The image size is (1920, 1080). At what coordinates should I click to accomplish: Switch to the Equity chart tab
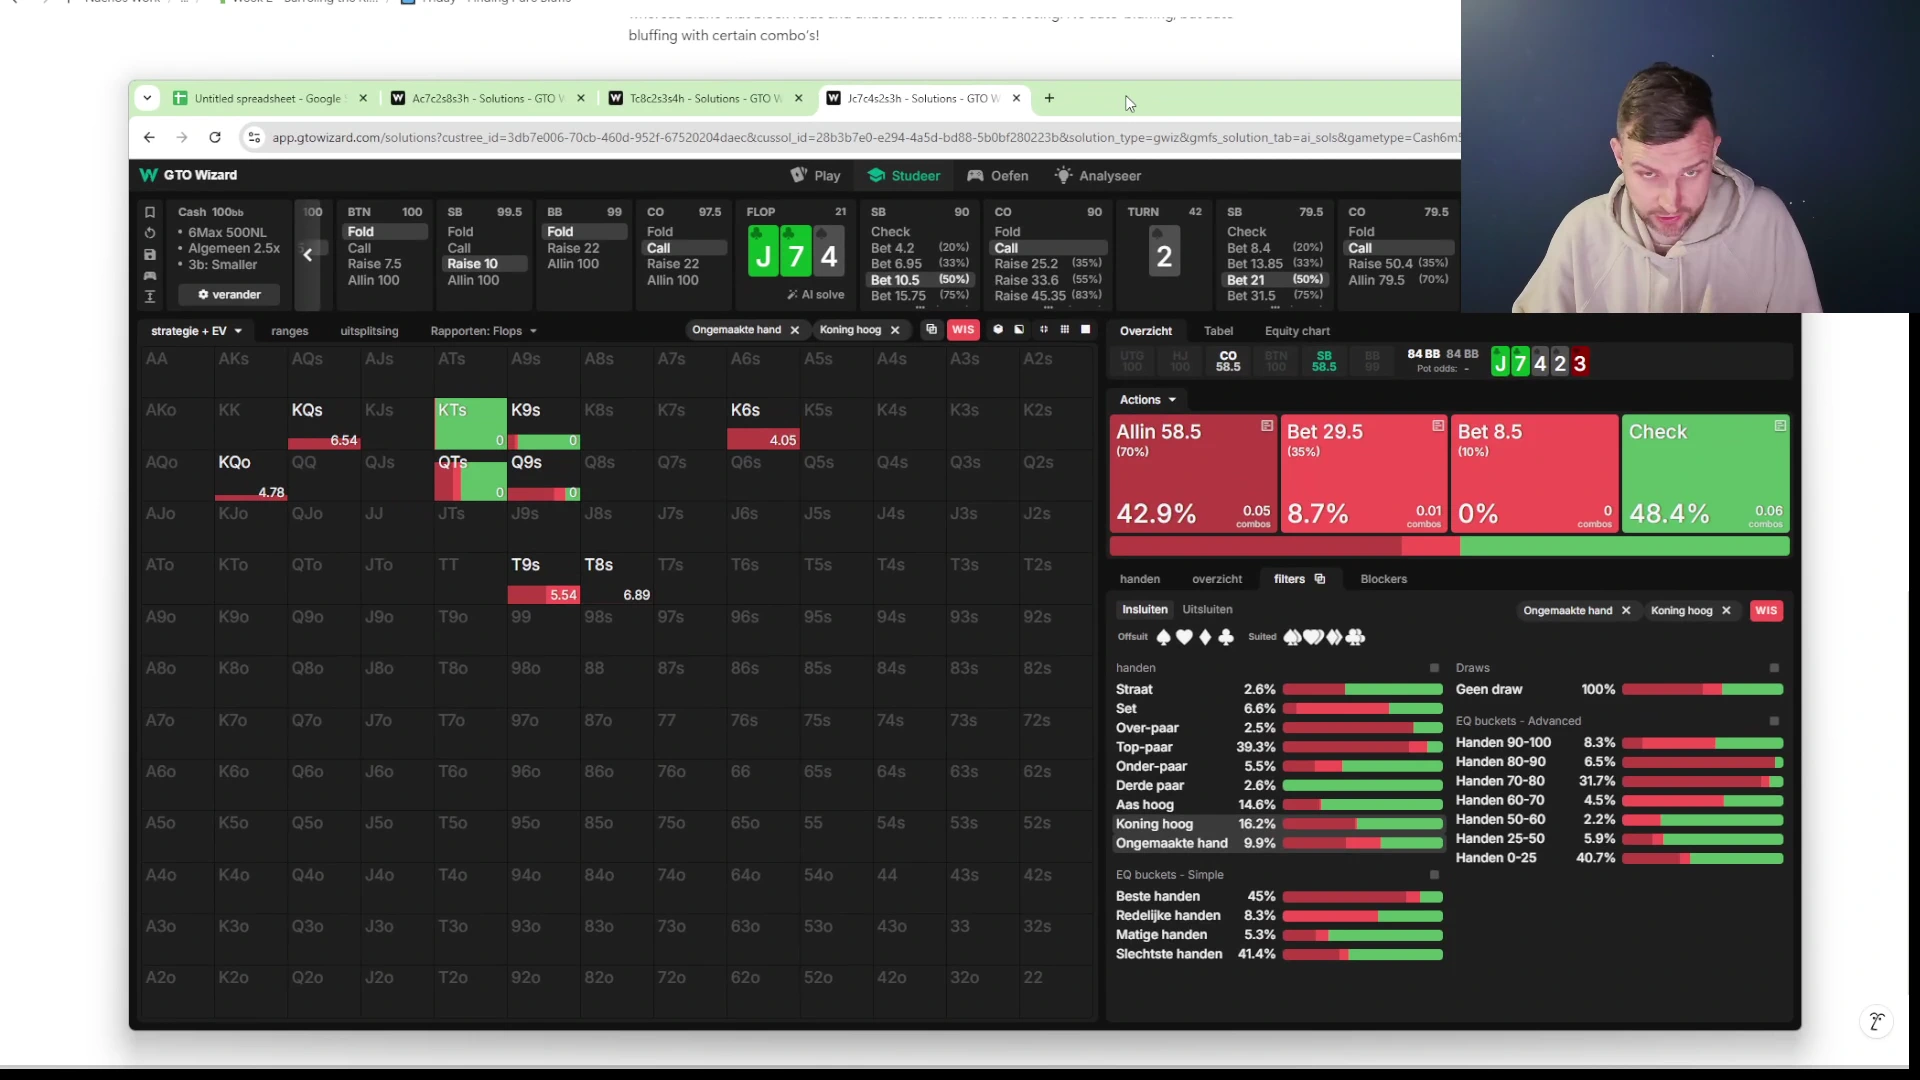click(x=1297, y=331)
